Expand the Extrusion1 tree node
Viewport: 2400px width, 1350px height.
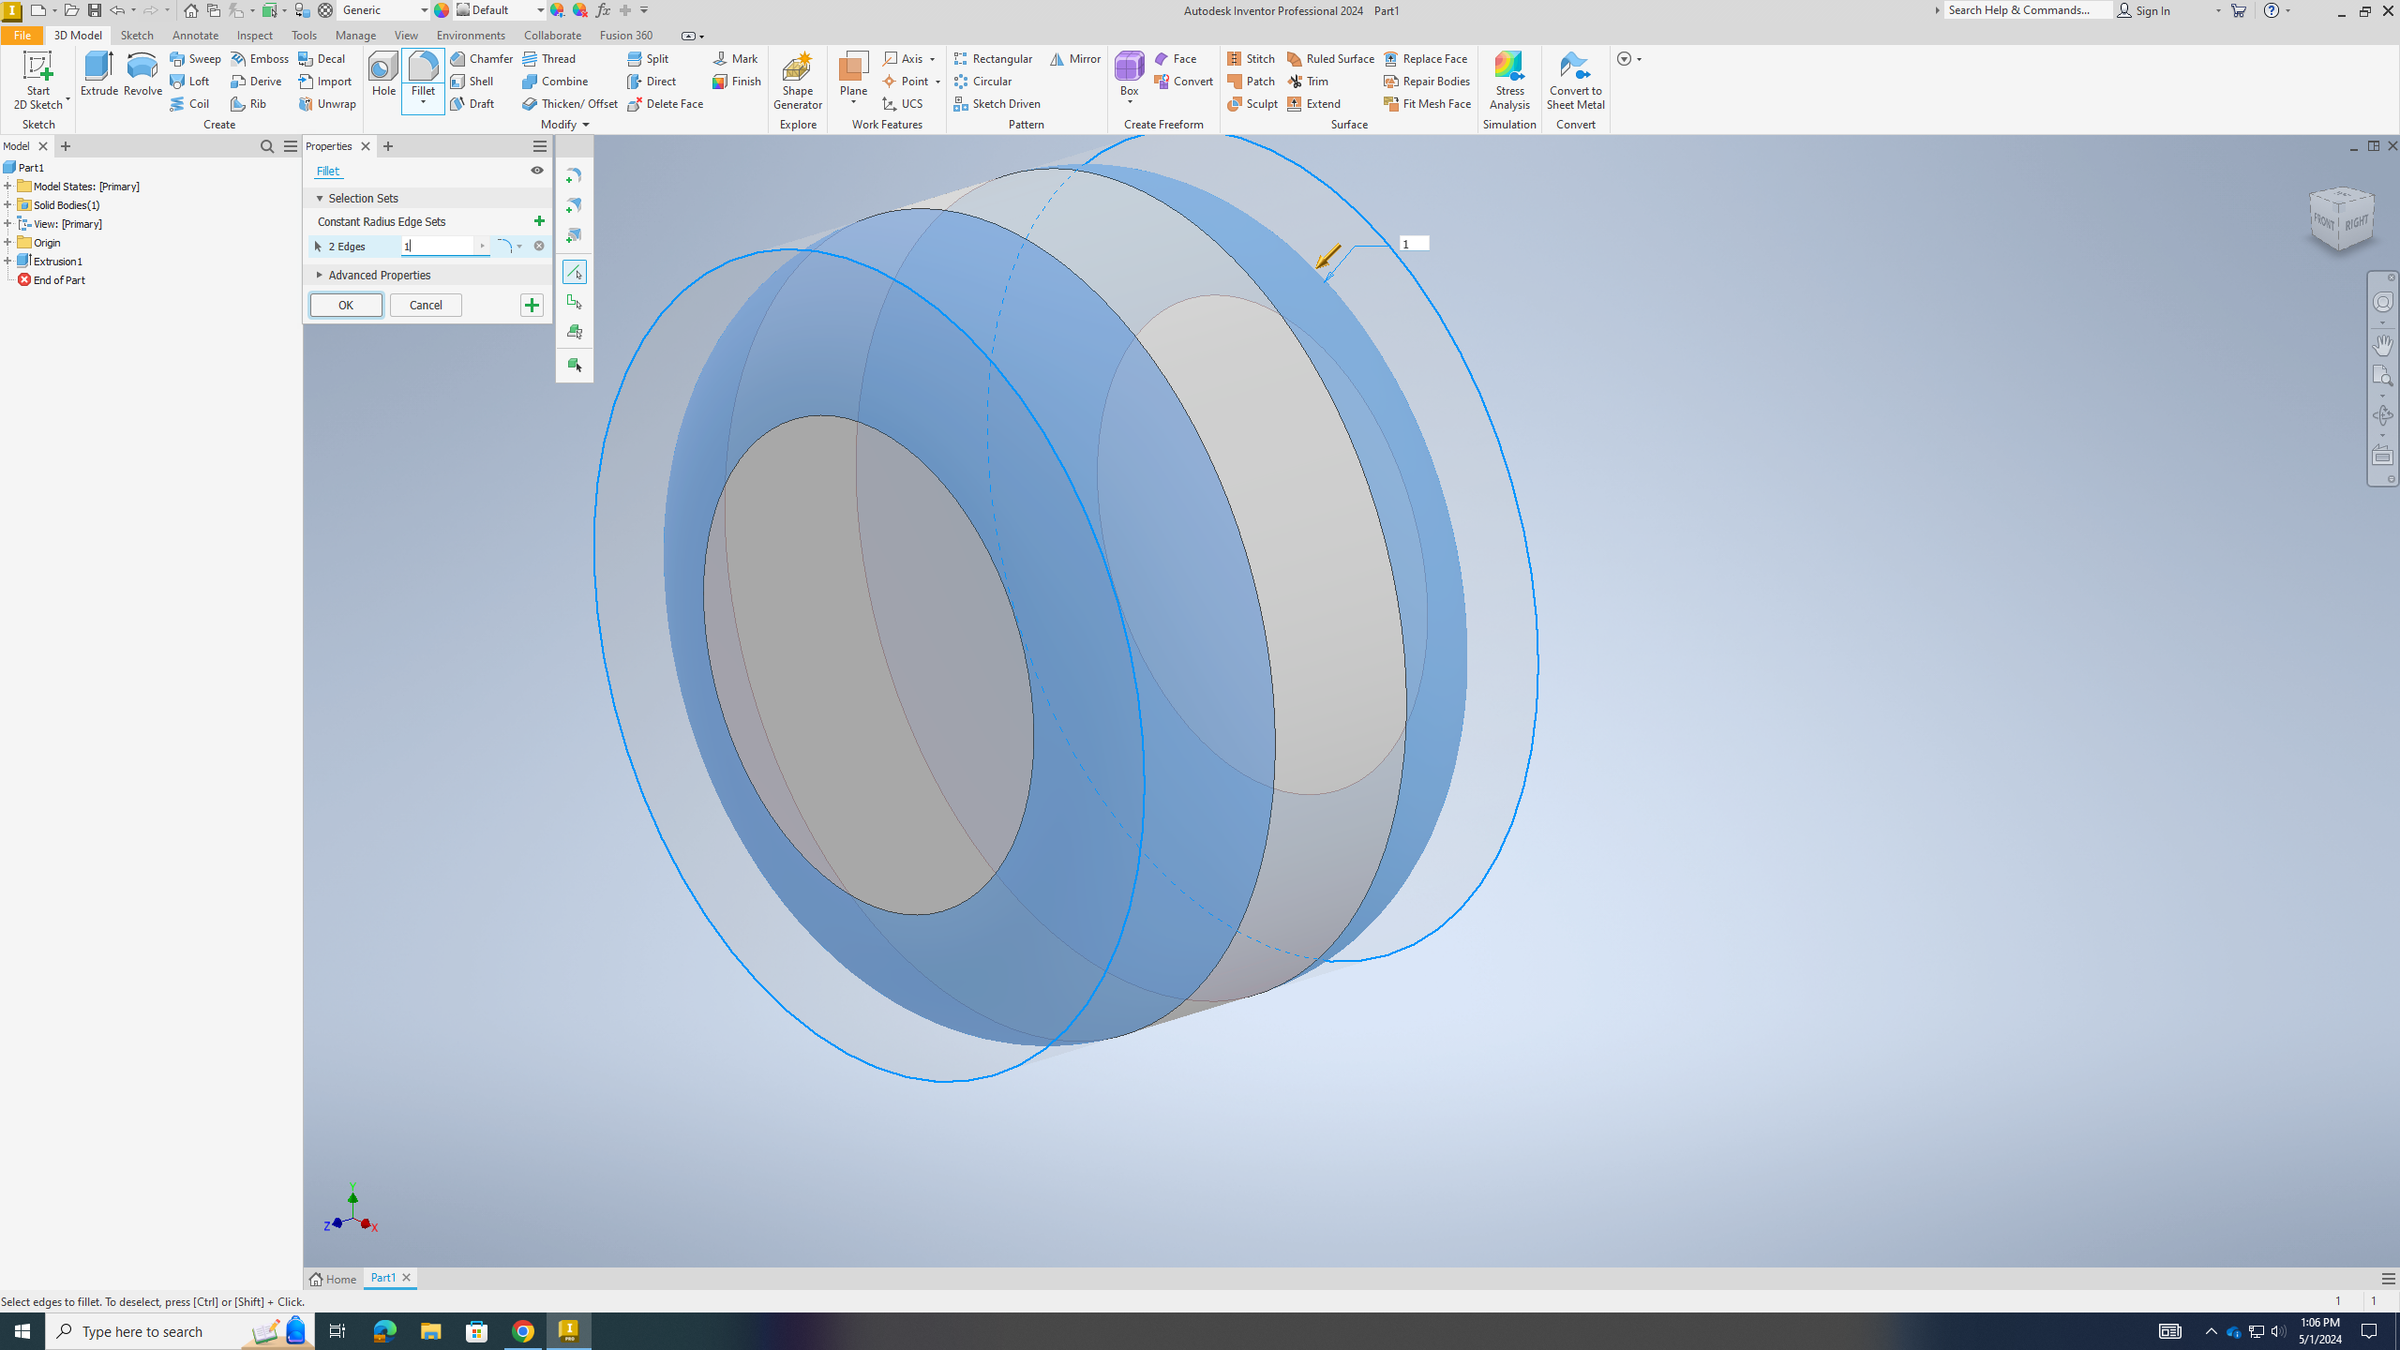coord(8,261)
